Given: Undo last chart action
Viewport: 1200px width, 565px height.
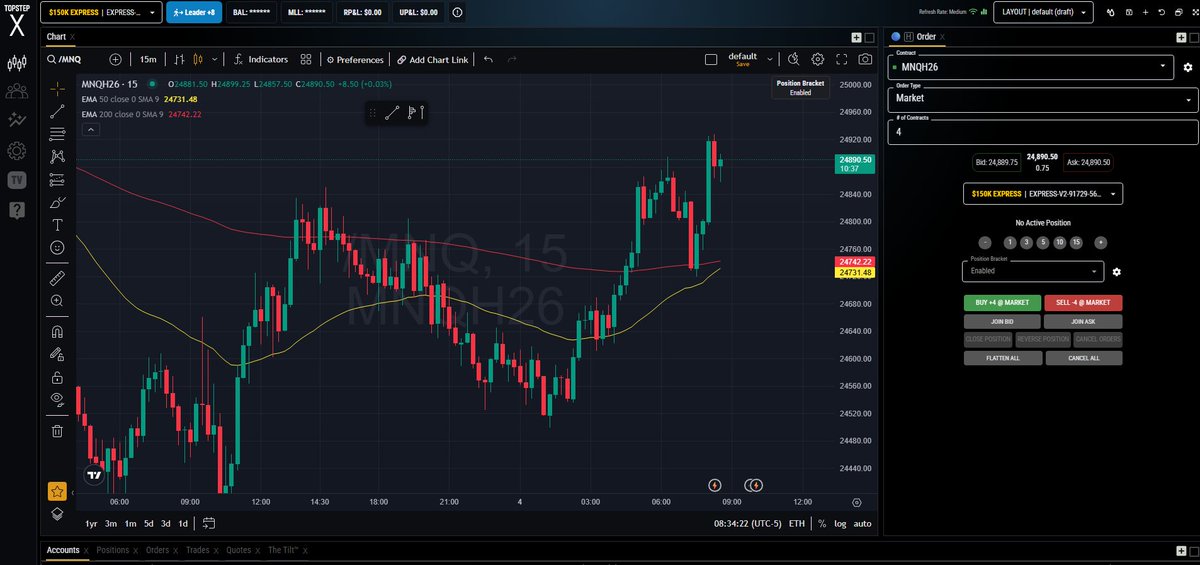Looking at the screenshot, I should click(488, 60).
